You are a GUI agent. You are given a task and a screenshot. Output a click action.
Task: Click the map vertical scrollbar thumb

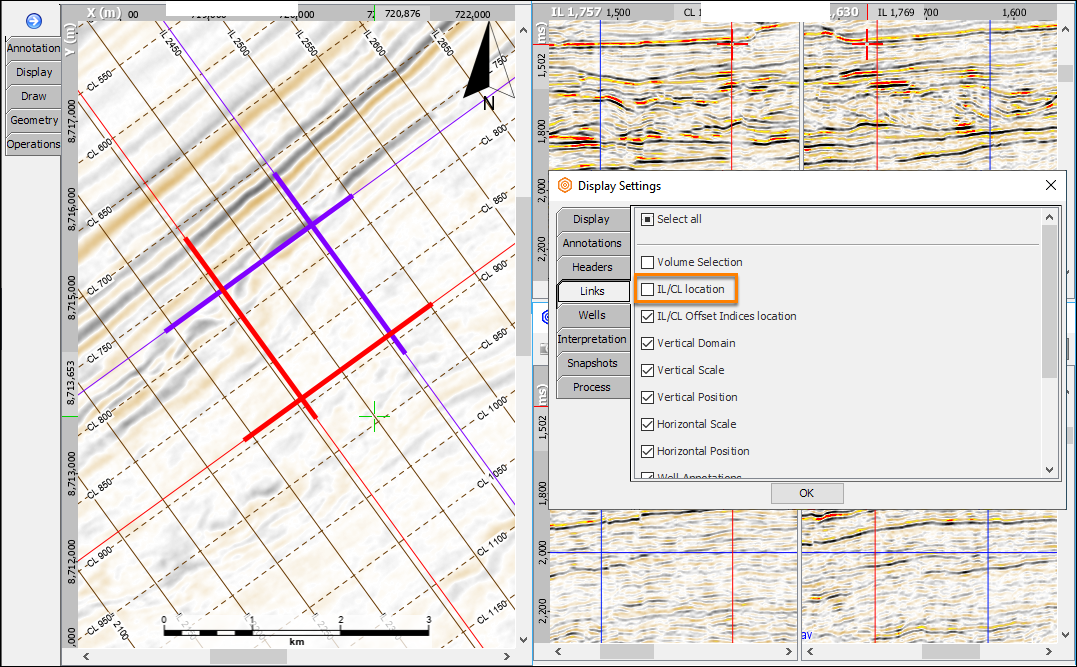click(x=523, y=276)
